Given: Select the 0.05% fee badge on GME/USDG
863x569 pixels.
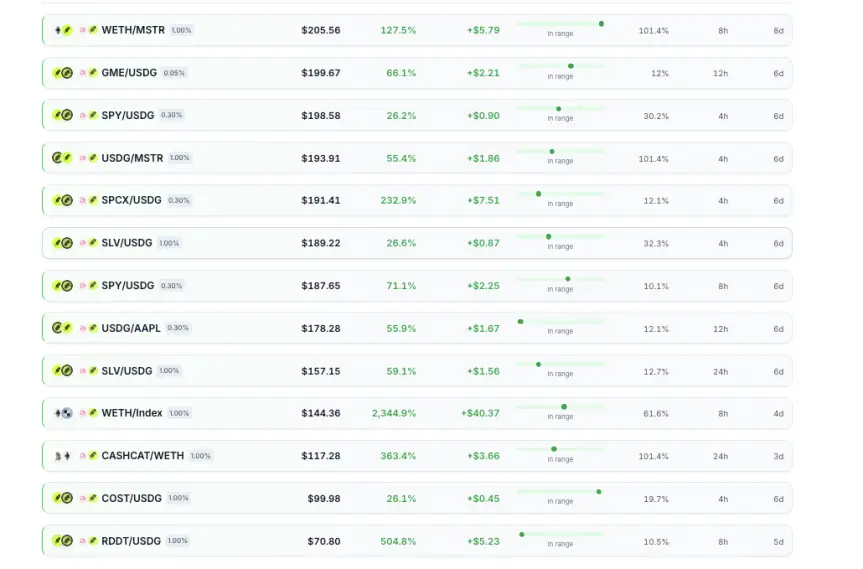Looking at the screenshot, I should click(174, 73).
